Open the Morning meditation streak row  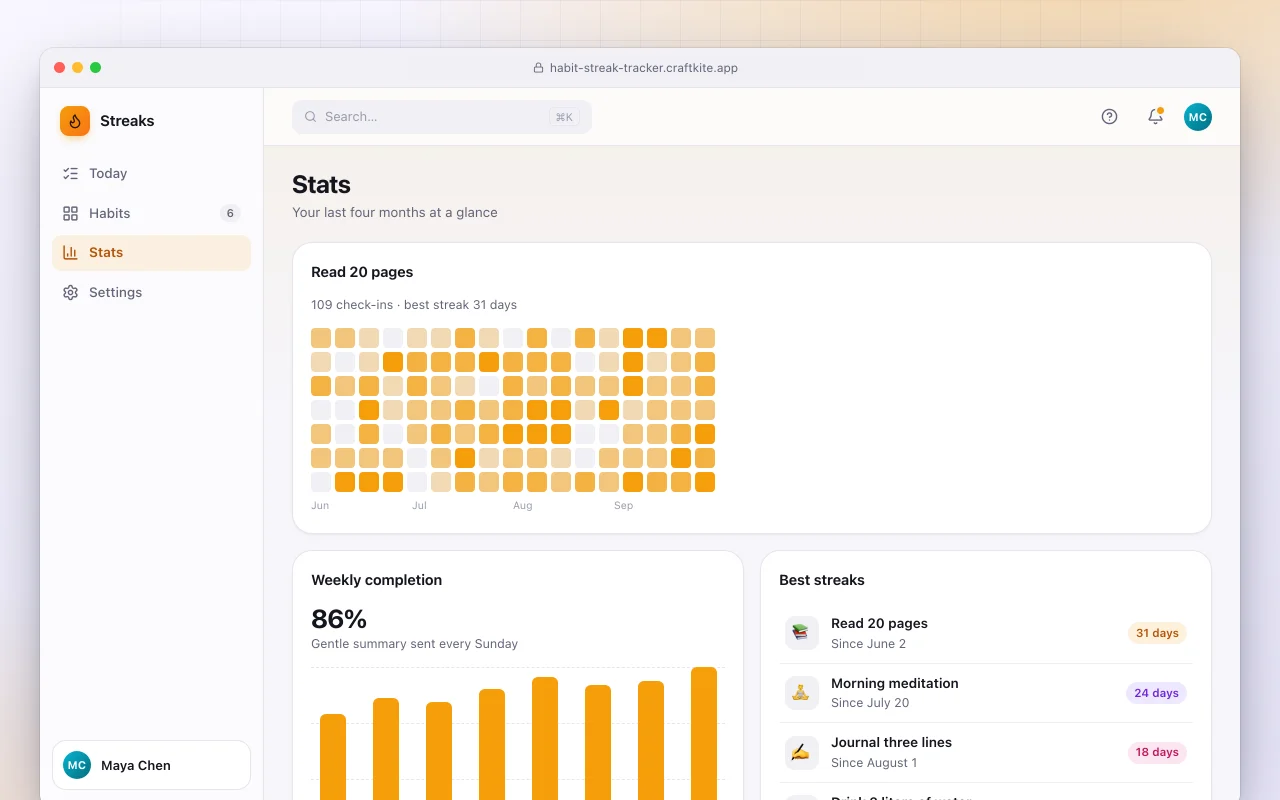click(x=985, y=693)
